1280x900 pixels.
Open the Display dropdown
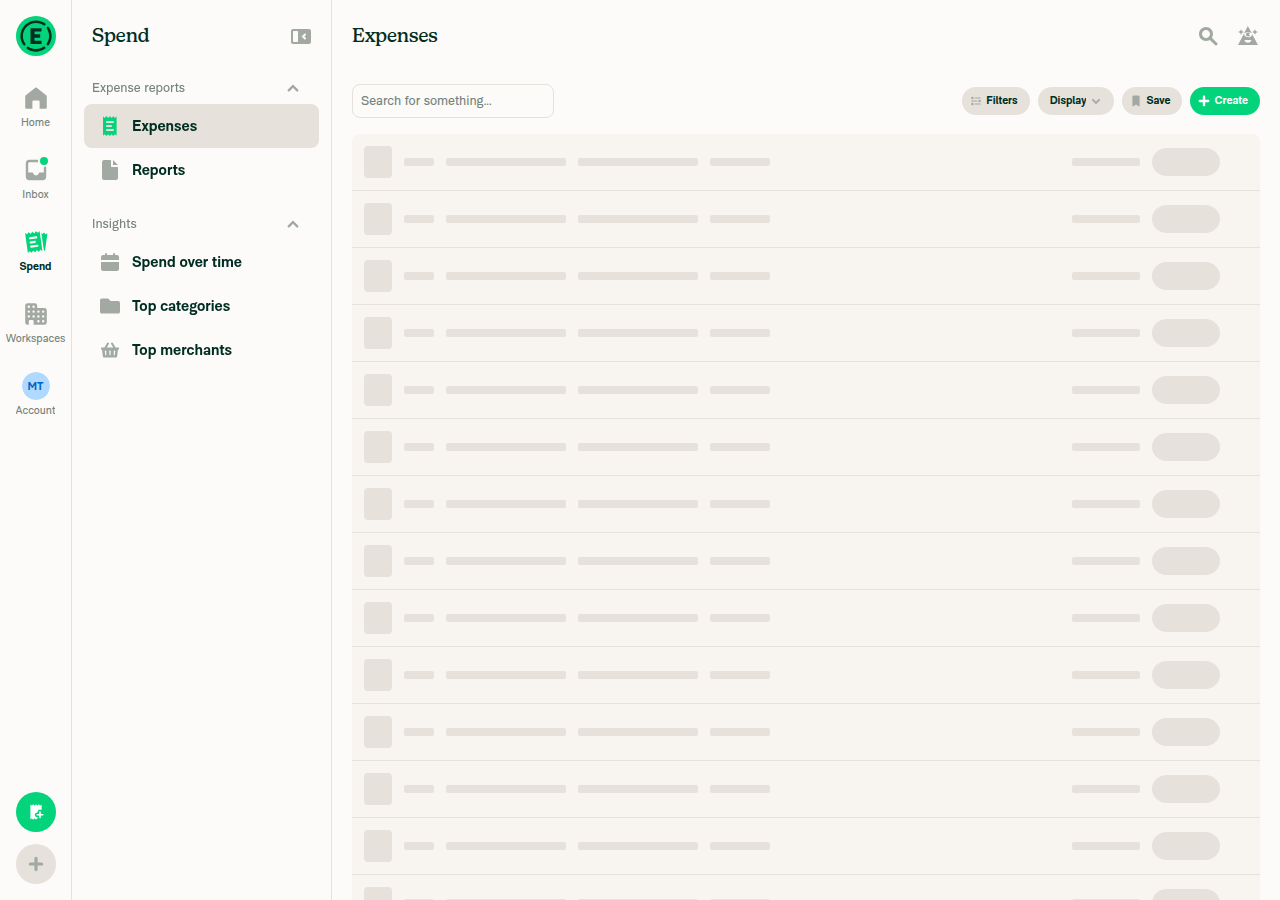coord(1076,101)
